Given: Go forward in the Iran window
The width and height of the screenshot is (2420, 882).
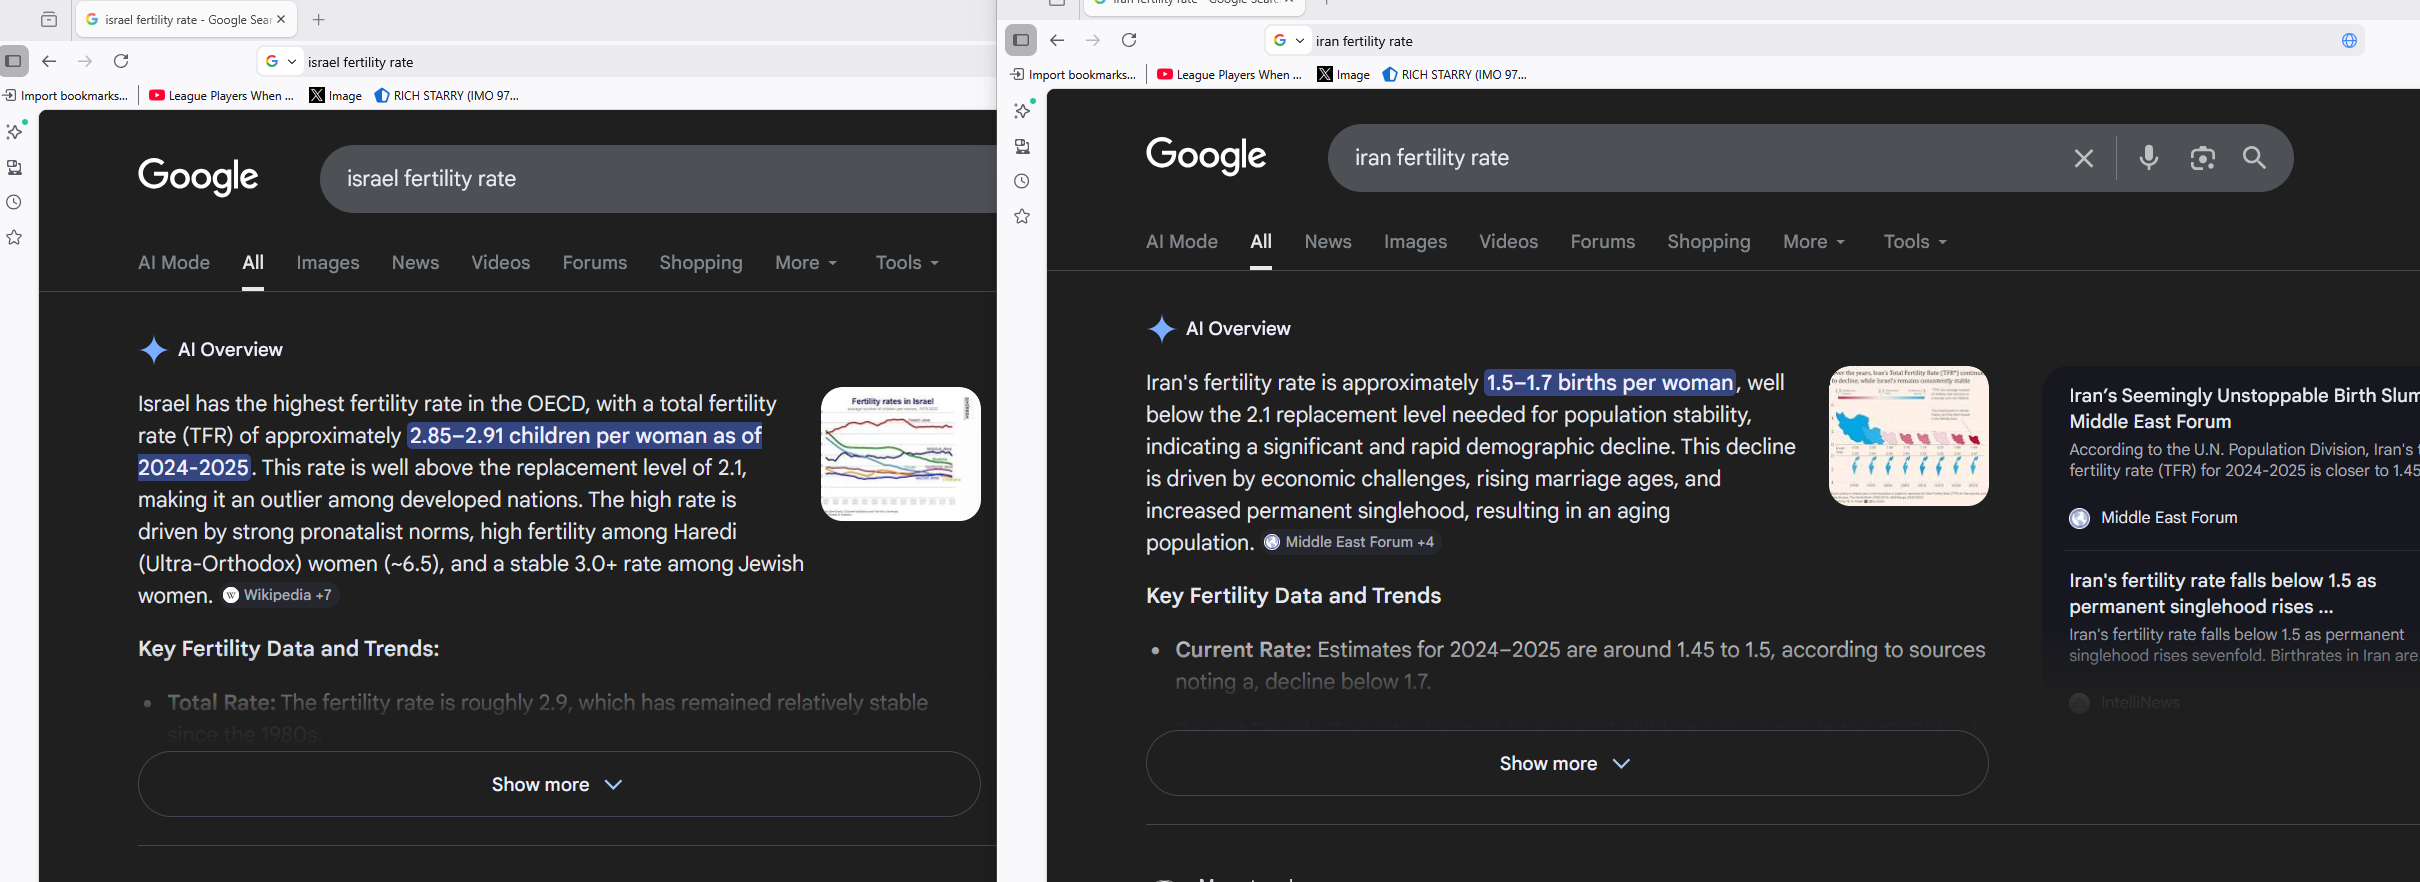Looking at the screenshot, I should pyautogui.click(x=1093, y=40).
